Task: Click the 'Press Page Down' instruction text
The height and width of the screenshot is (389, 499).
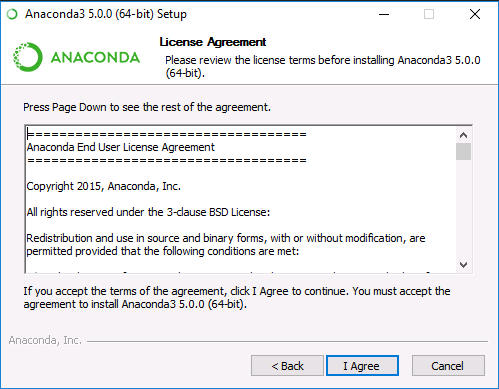Action: pyautogui.click(x=147, y=107)
